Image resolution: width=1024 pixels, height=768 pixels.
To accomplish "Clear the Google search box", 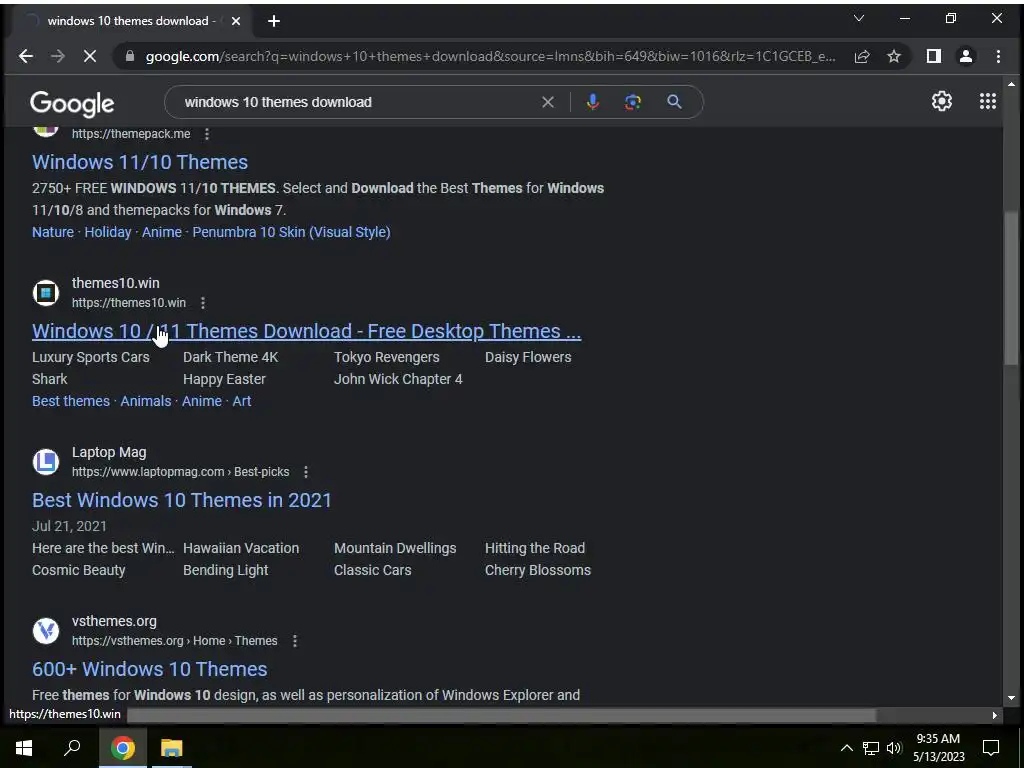I will click(x=548, y=102).
